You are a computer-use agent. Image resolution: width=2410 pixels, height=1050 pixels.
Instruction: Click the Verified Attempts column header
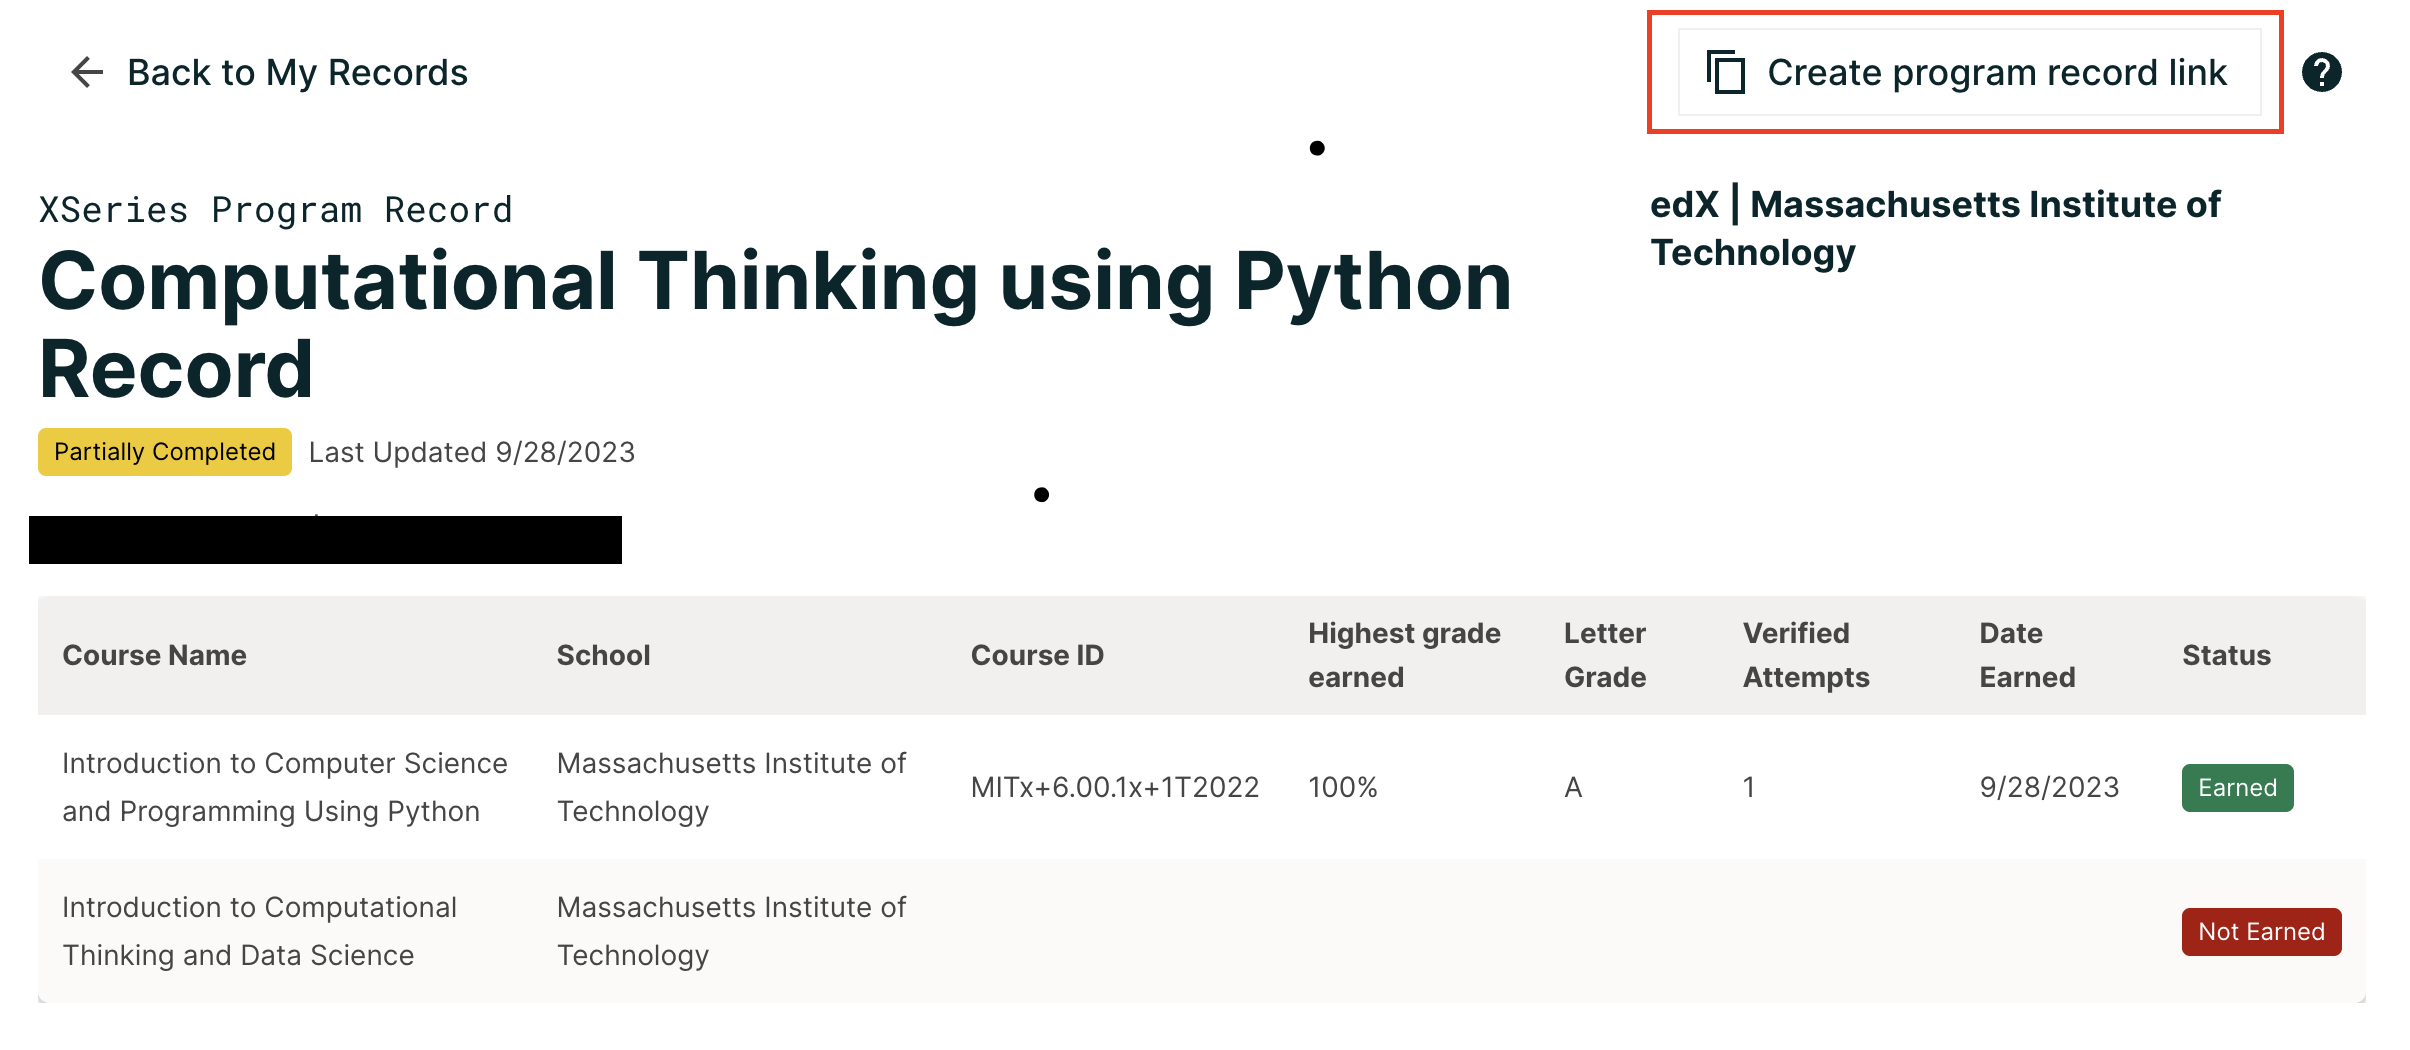[1805, 655]
